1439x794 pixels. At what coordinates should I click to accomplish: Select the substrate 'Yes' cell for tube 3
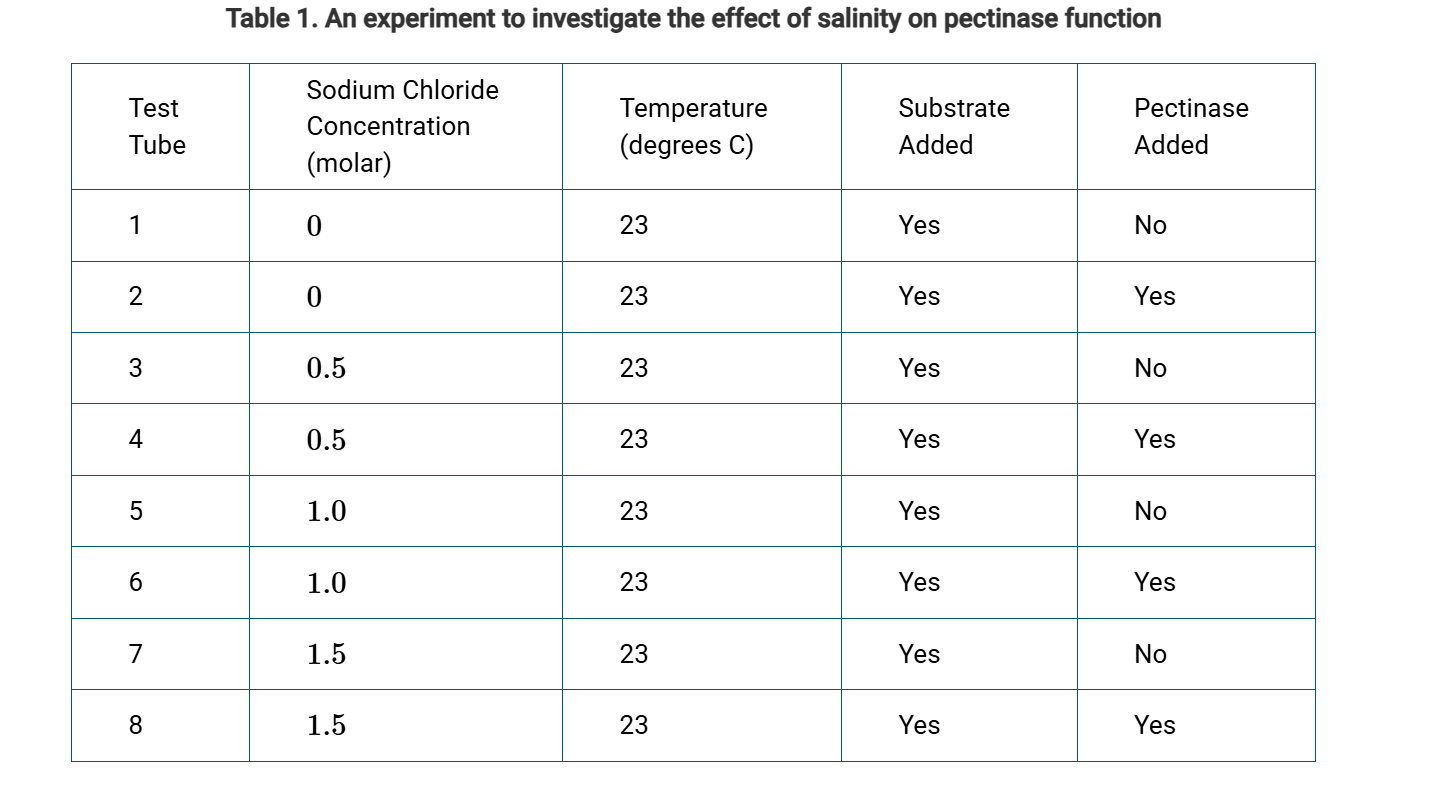point(918,369)
